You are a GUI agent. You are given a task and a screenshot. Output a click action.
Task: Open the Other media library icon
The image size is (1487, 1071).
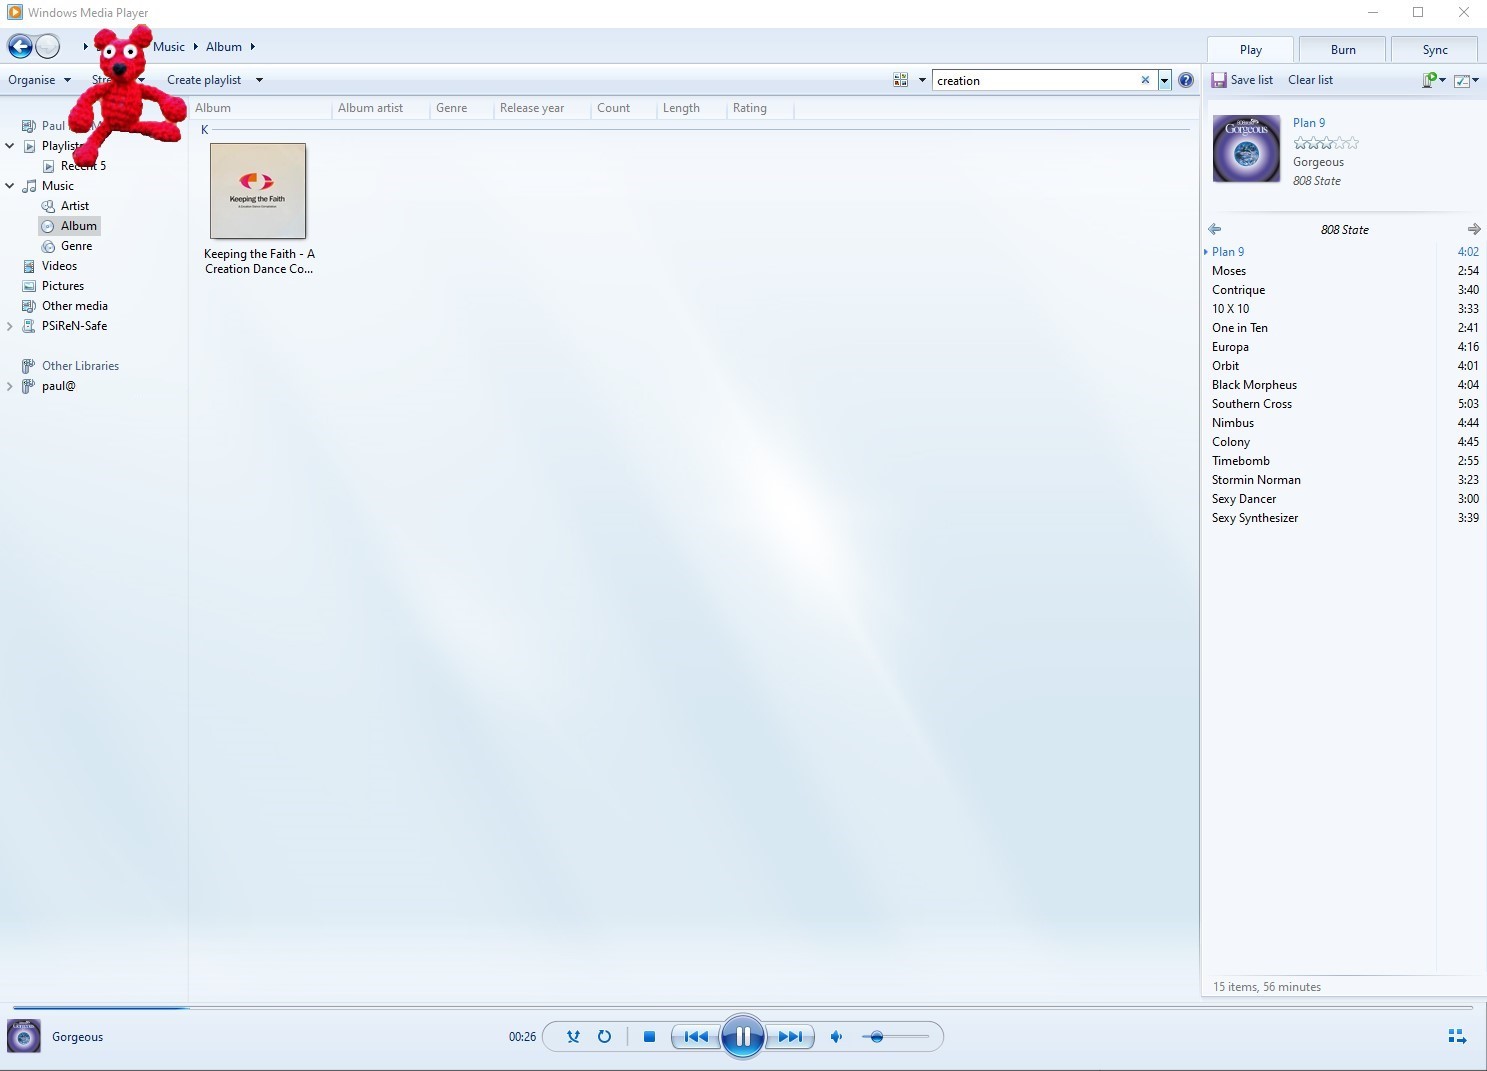click(29, 306)
